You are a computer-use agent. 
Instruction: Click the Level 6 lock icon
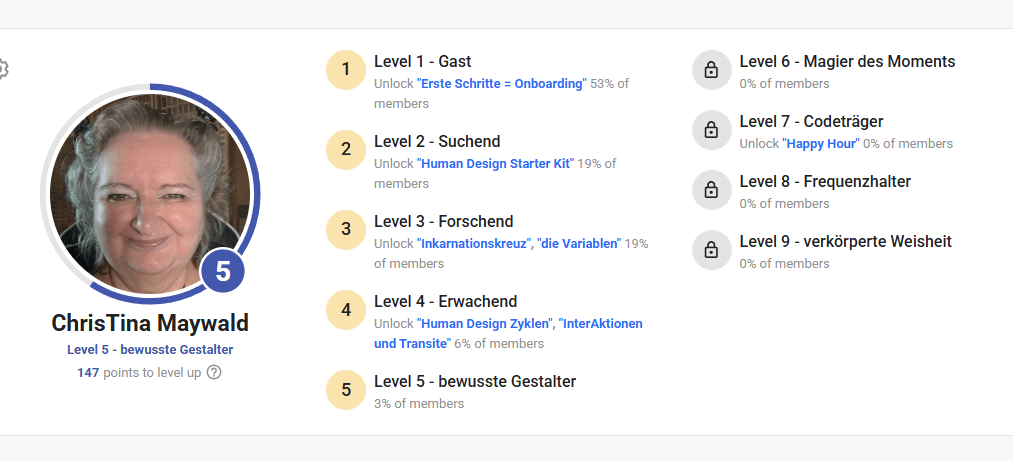pyautogui.click(x=711, y=70)
